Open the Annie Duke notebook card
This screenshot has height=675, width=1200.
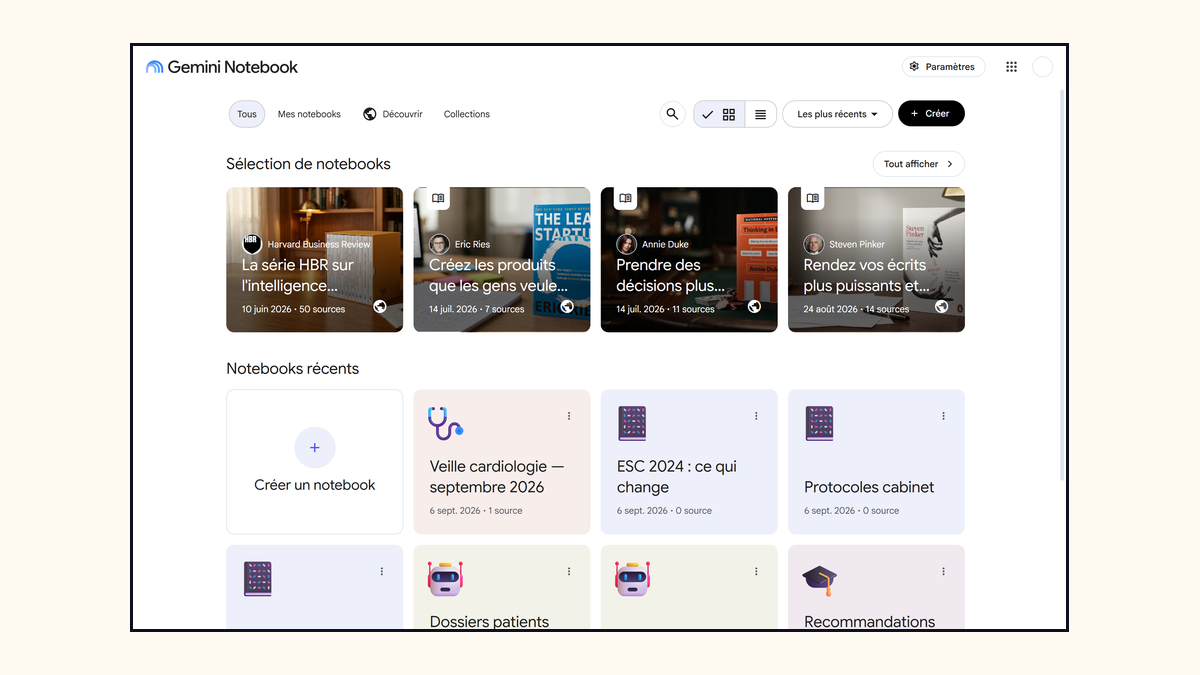pos(689,259)
